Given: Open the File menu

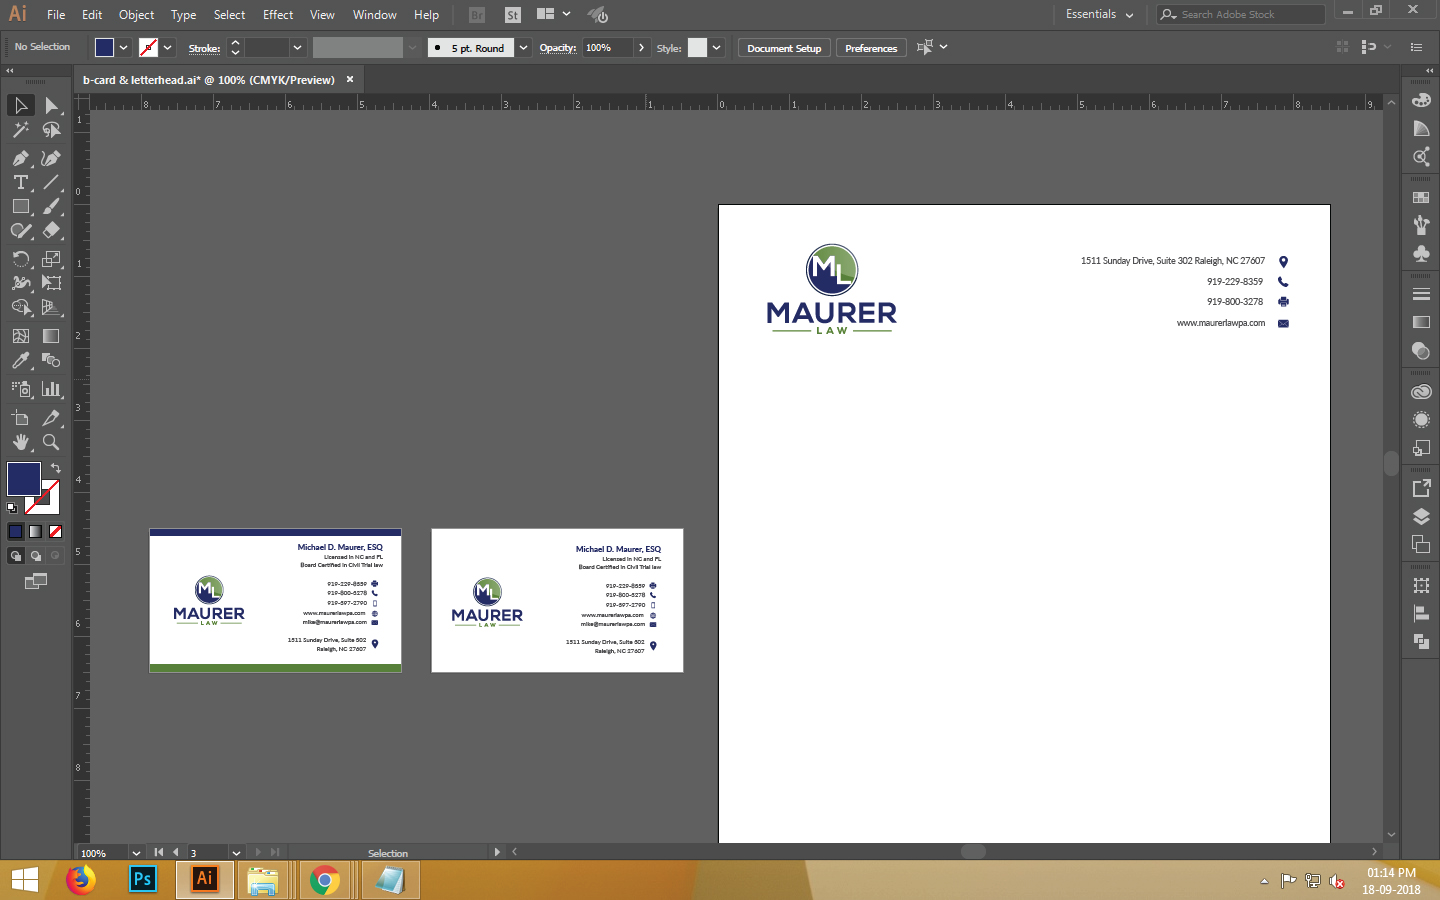Looking at the screenshot, I should pyautogui.click(x=56, y=14).
